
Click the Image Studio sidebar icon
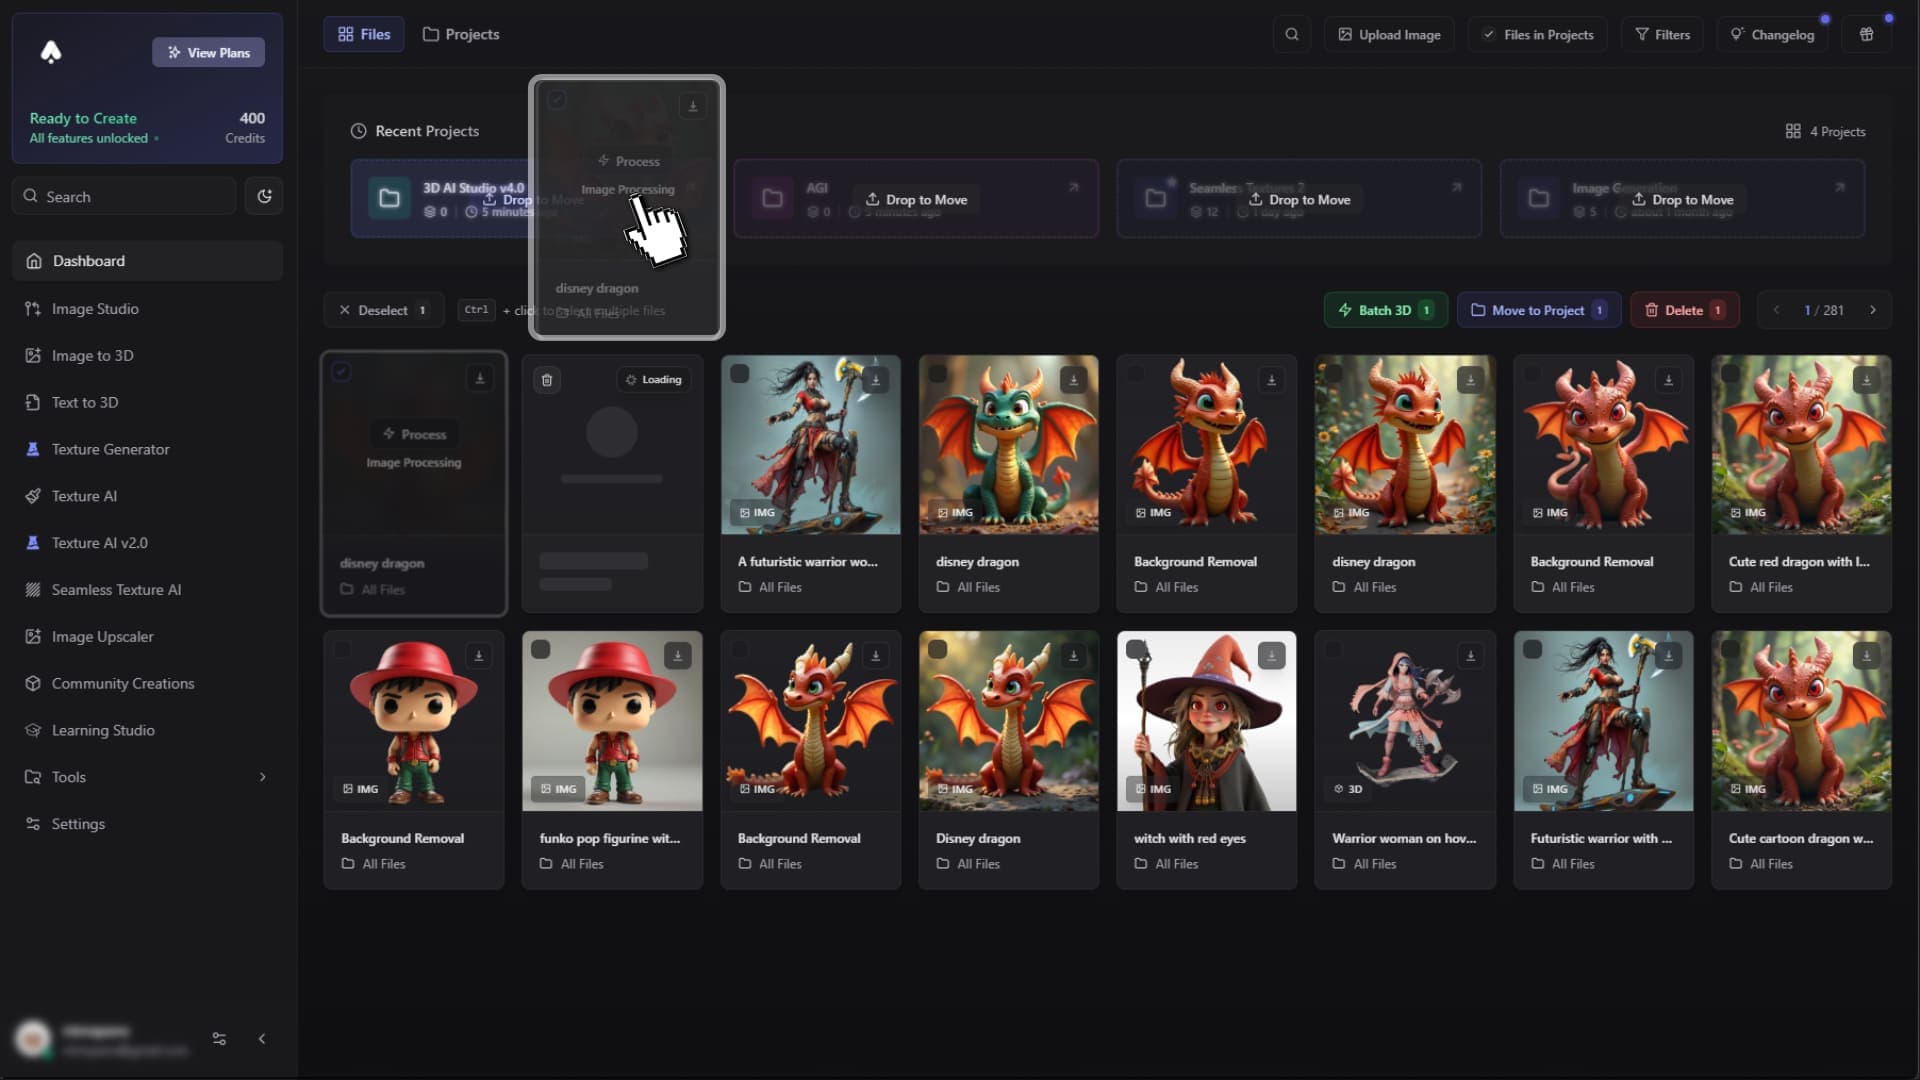33,307
